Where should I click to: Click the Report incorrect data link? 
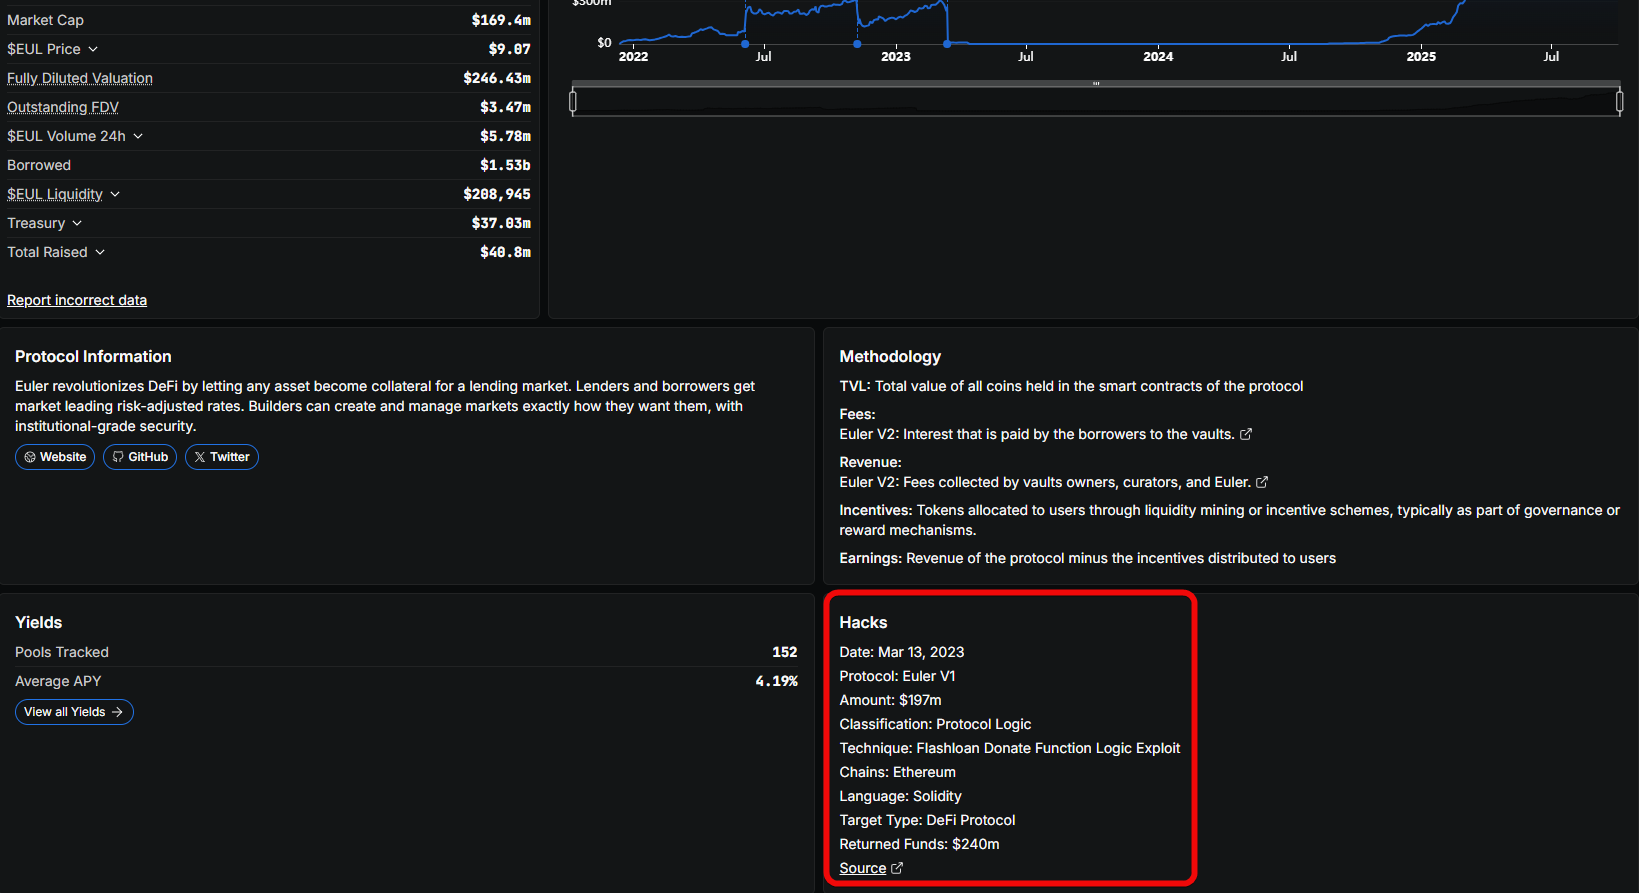tap(77, 300)
